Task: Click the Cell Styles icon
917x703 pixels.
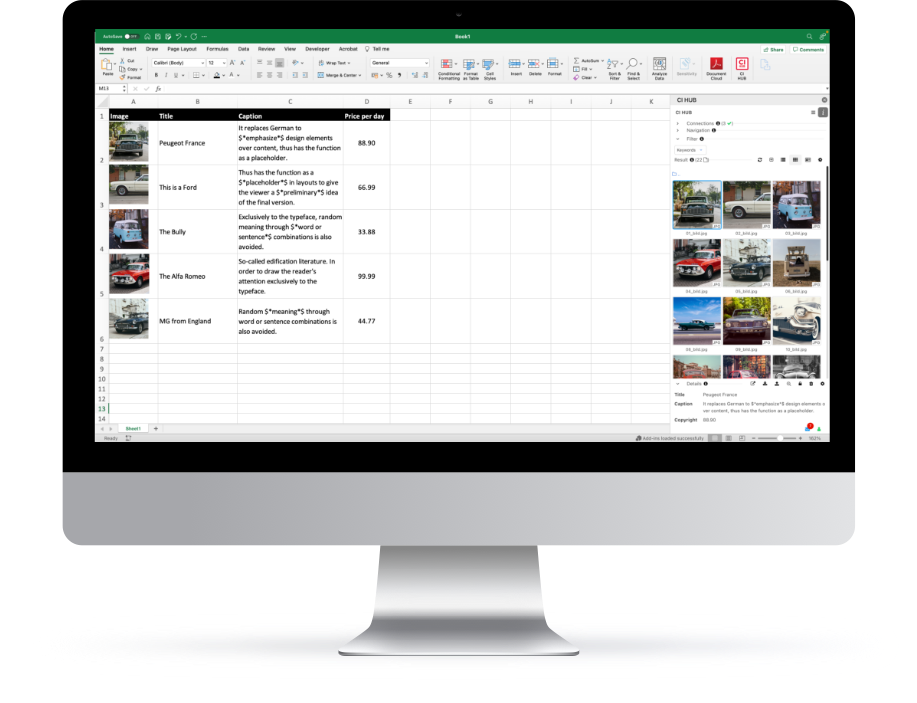Action: click(488, 64)
